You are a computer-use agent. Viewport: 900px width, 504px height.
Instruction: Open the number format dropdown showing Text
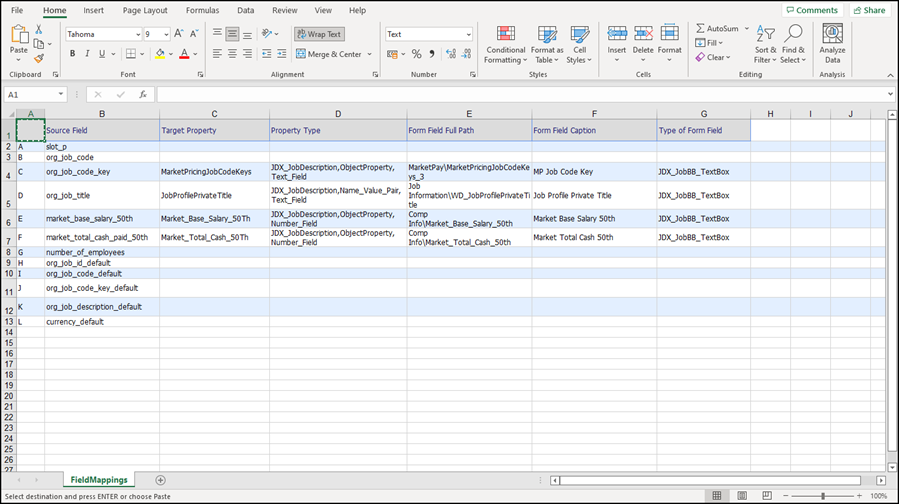[468, 34]
